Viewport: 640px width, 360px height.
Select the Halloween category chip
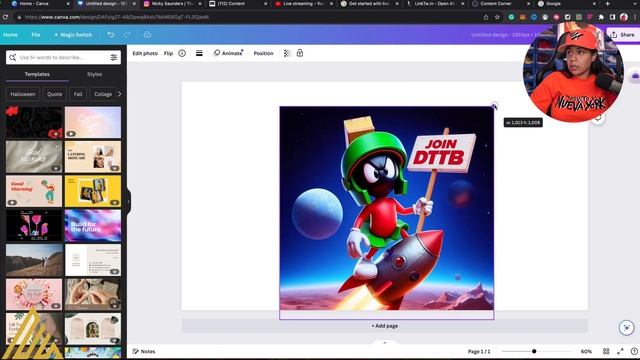pyautogui.click(x=23, y=94)
